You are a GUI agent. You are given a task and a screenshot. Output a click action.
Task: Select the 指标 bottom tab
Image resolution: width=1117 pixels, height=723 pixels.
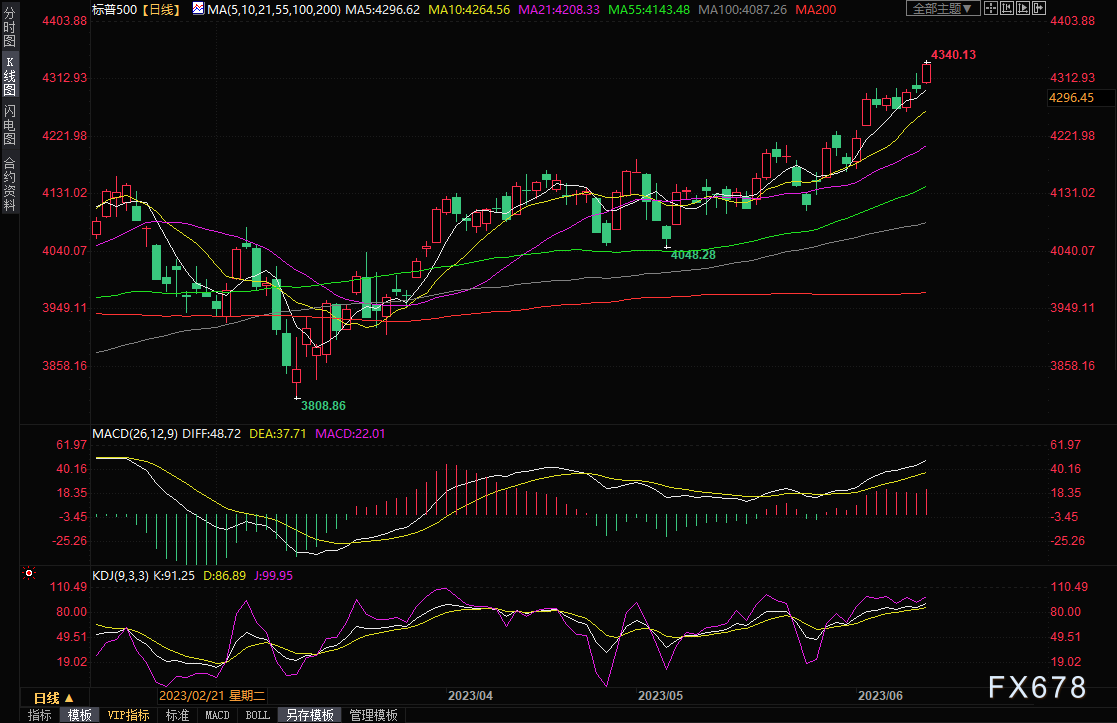coord(40,715)
